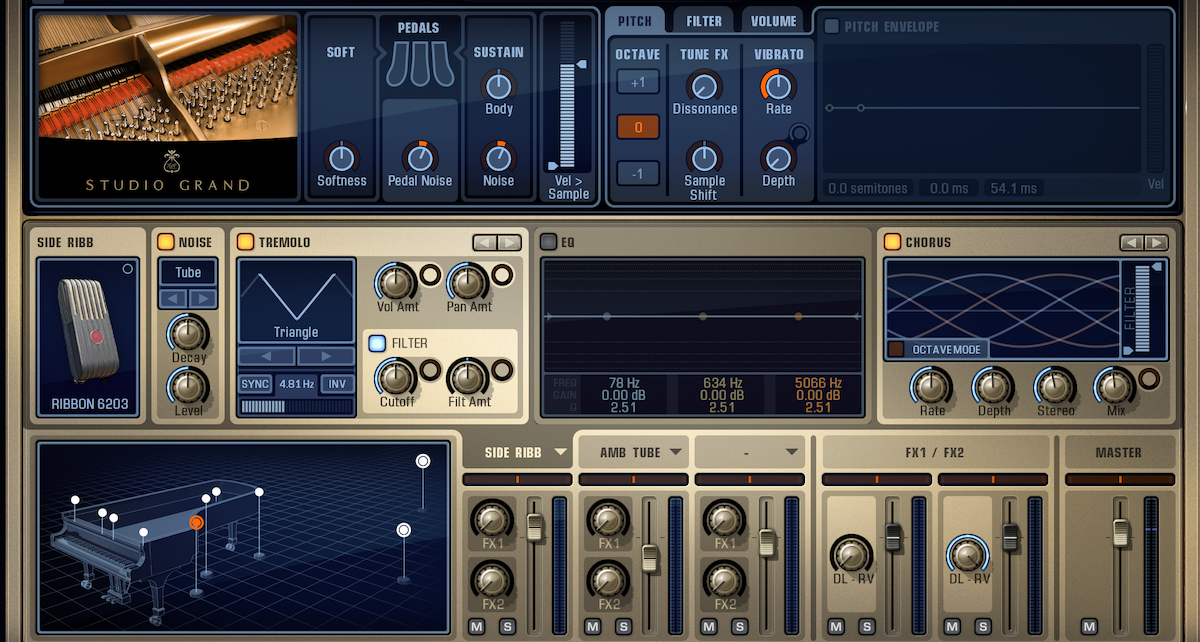Set Octave to +1
The image size is (1200, 642).
tap(637, 81)
